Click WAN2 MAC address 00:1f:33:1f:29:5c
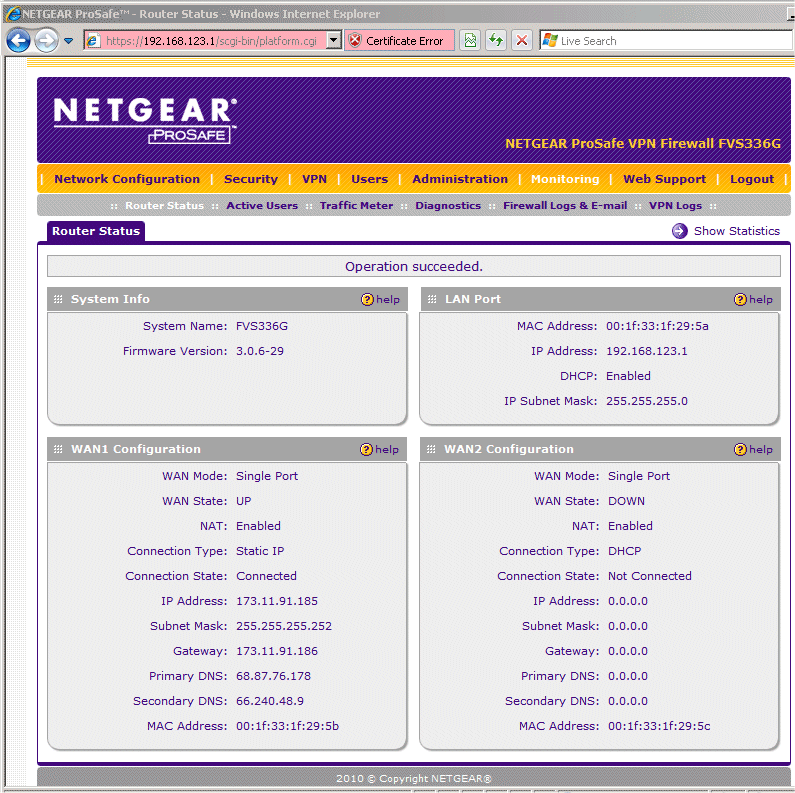Screen dimensions: 795x793 coord(659,726)
